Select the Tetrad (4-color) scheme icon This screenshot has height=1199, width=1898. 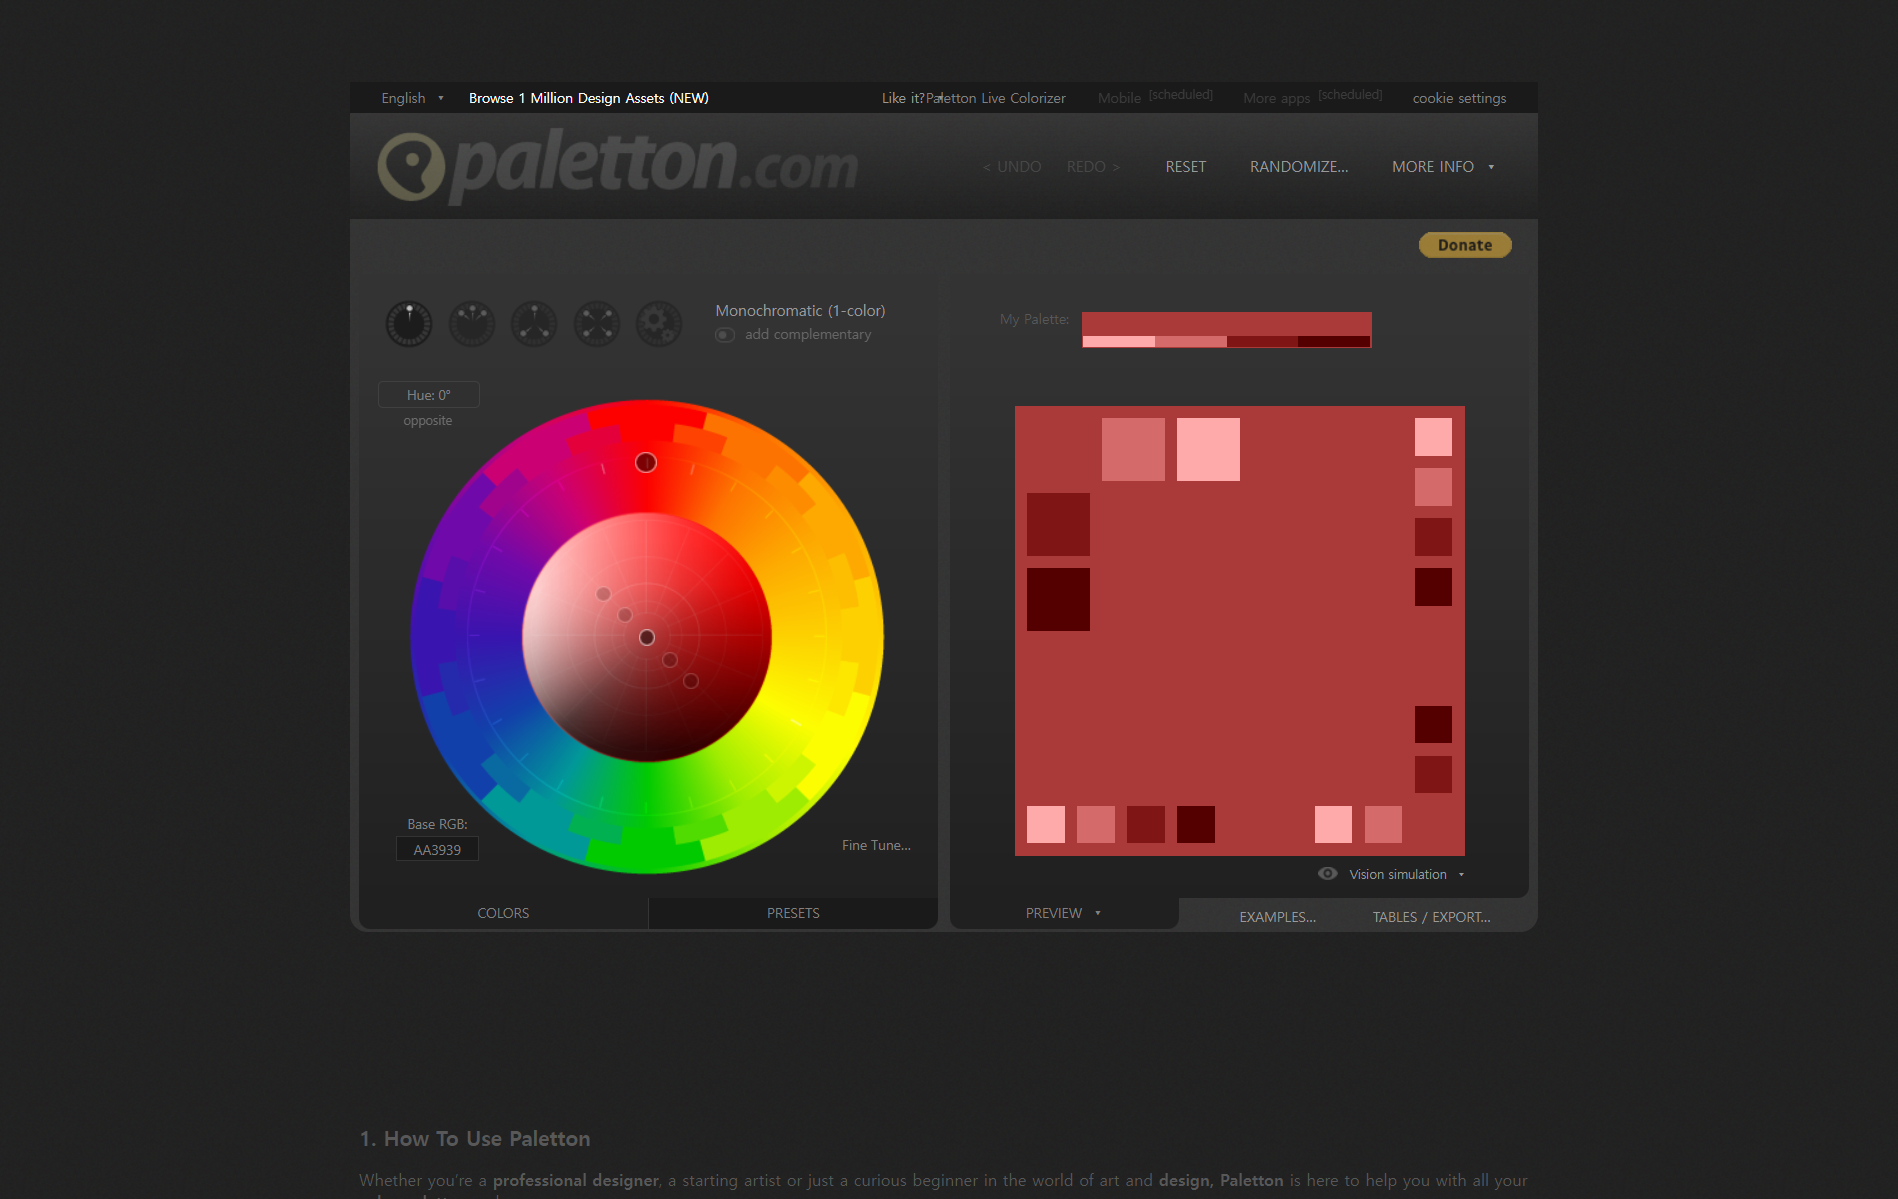(x=597, y=324)
